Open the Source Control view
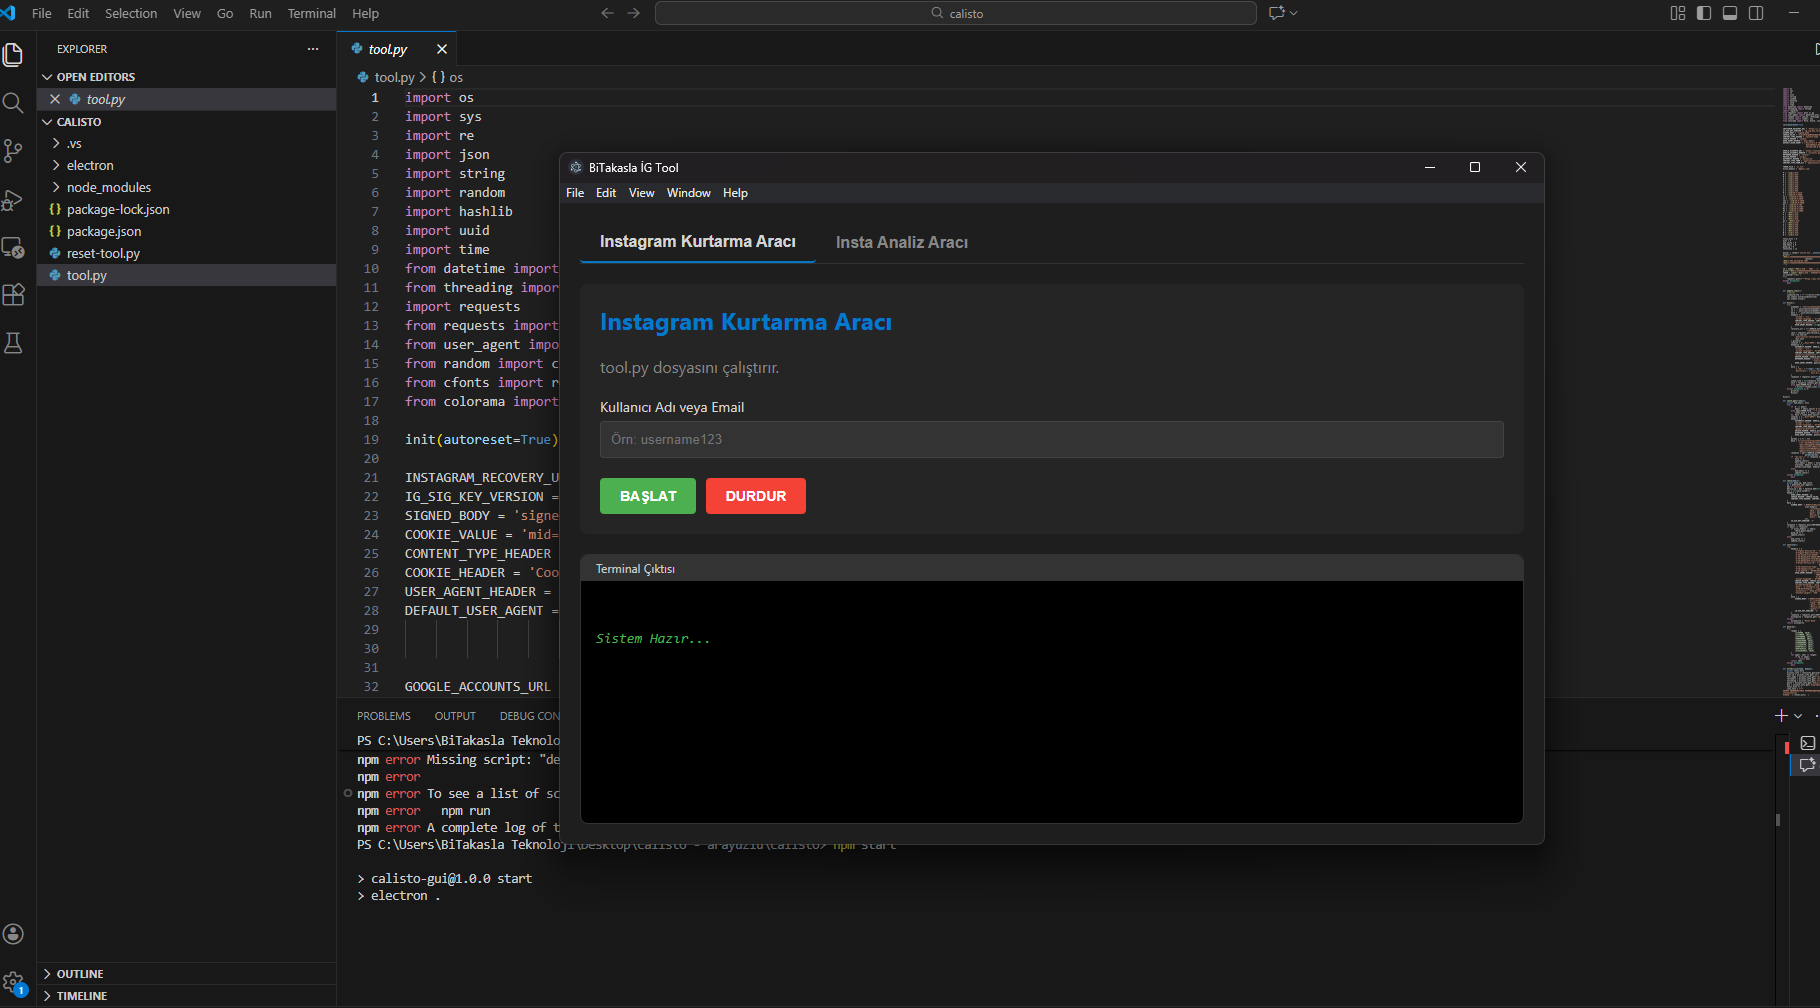 13,151
